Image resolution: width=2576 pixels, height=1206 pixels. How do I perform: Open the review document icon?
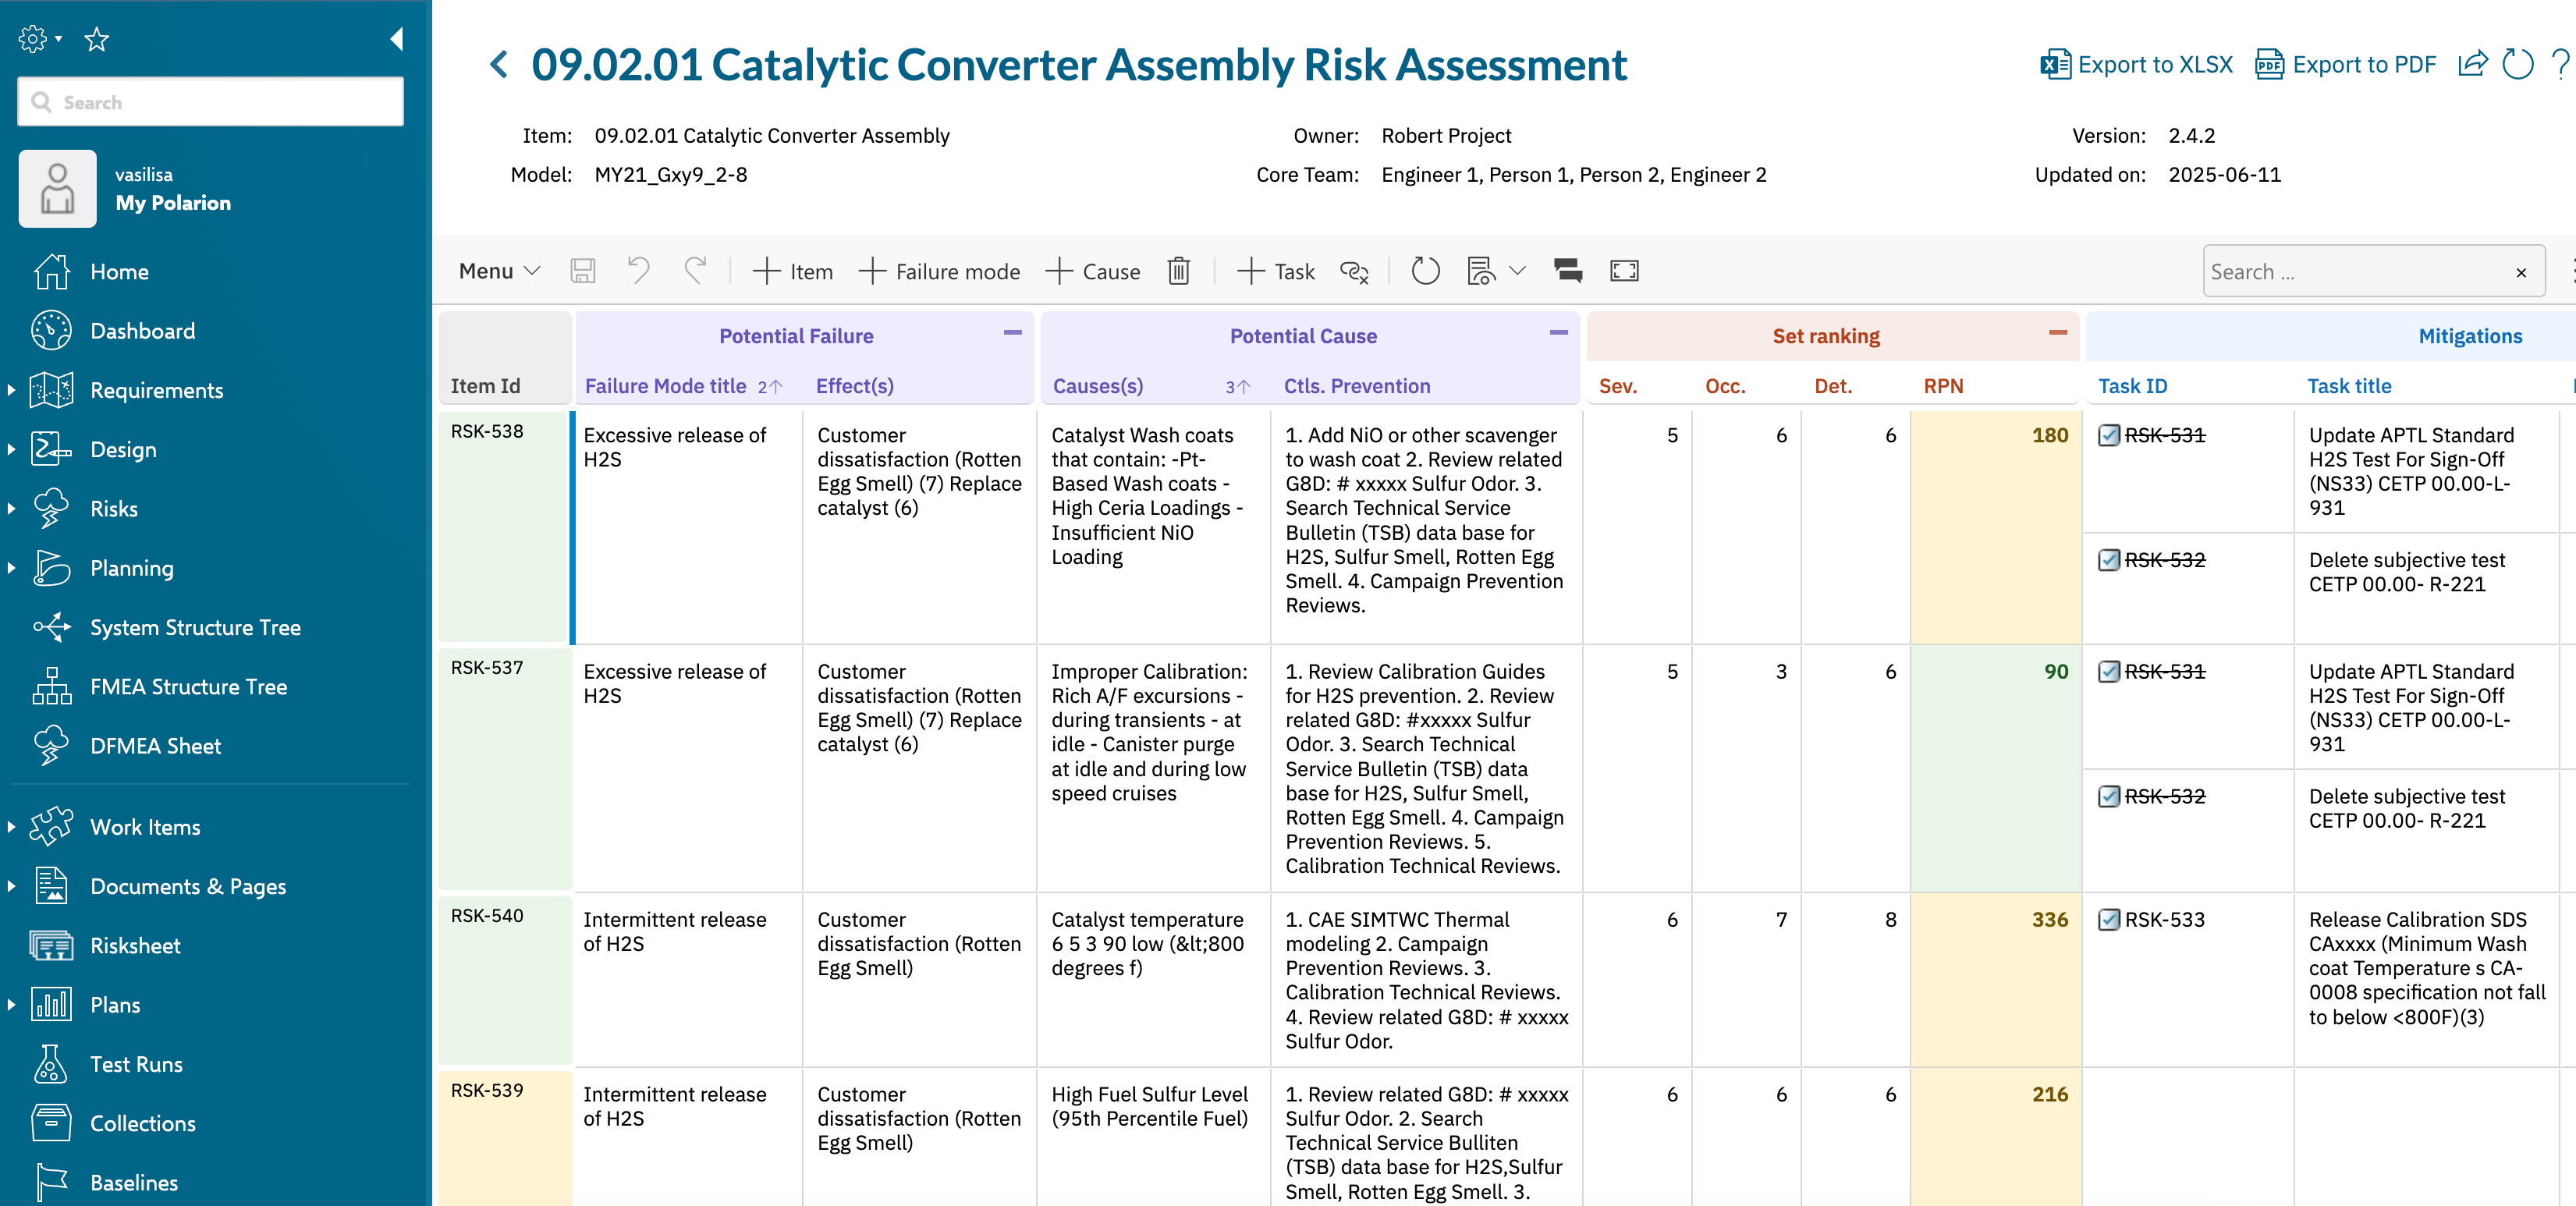point(1481,271)
